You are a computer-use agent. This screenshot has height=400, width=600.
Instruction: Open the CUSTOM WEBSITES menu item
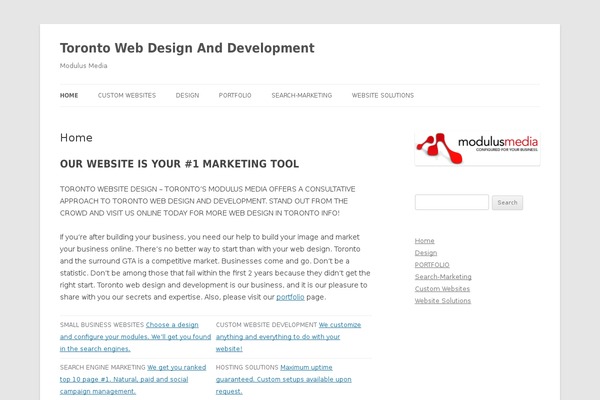tap(127, 95)
